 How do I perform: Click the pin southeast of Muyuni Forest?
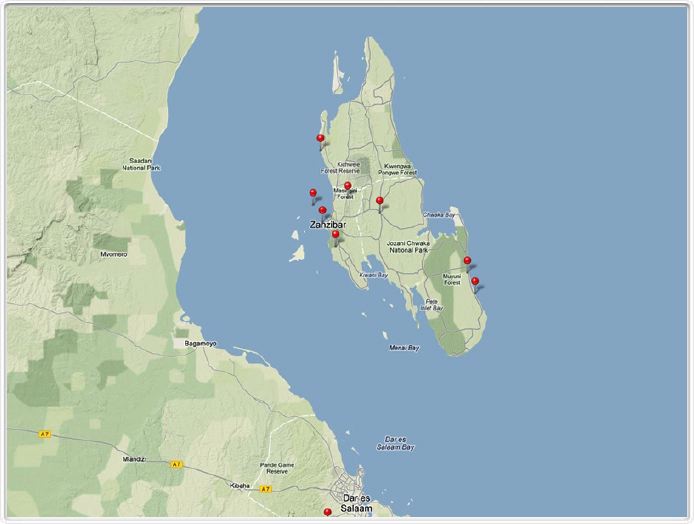(475, 282)
